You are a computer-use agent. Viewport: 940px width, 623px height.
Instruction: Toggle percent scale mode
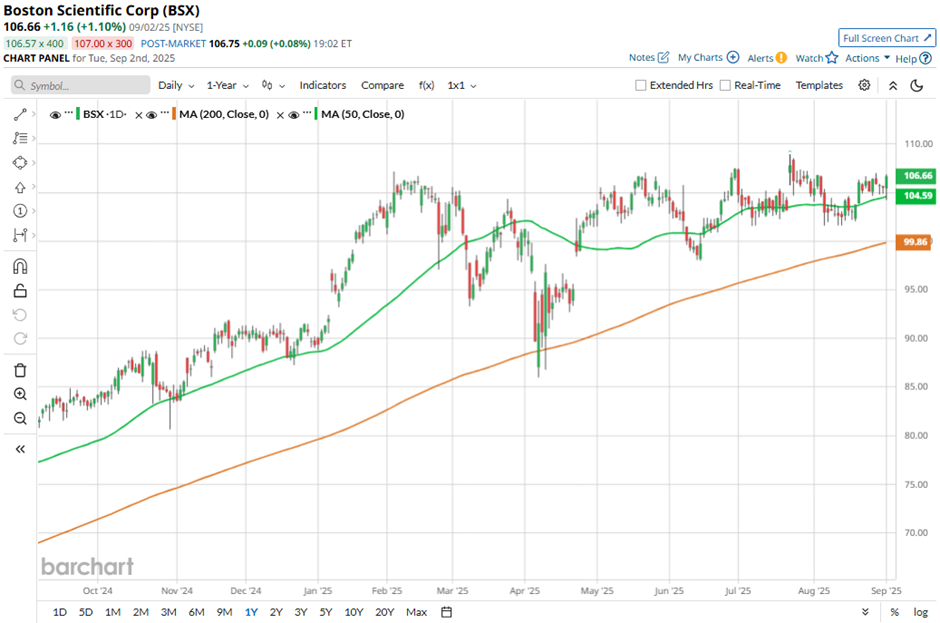click(894, 612)
